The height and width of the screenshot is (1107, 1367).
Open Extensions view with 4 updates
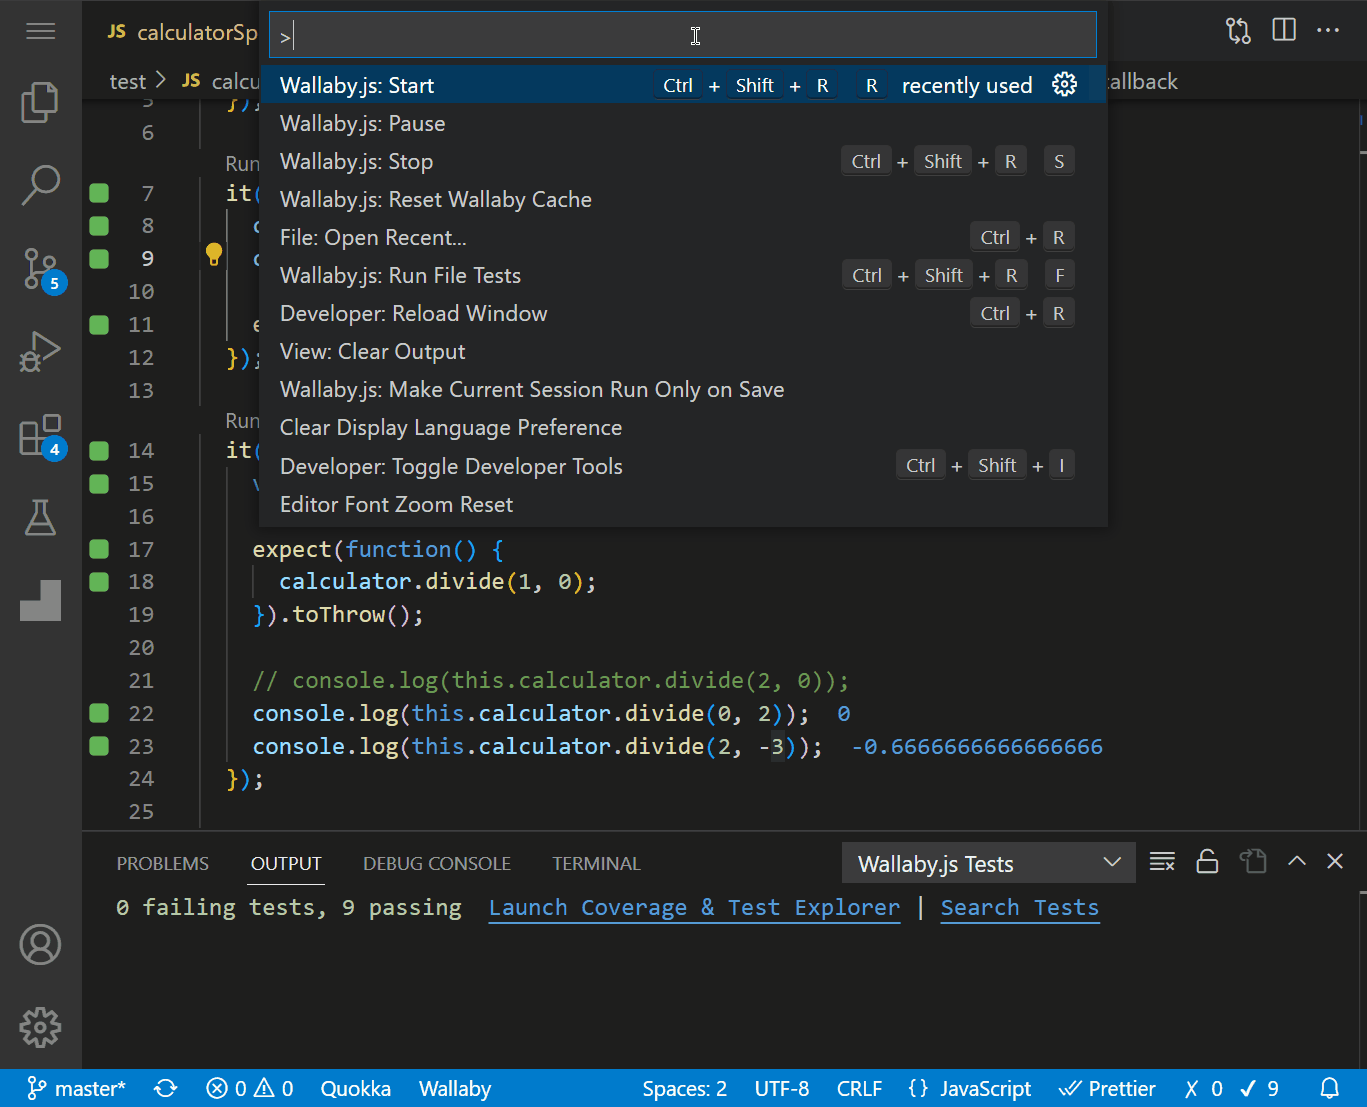(x=42, y=436)
